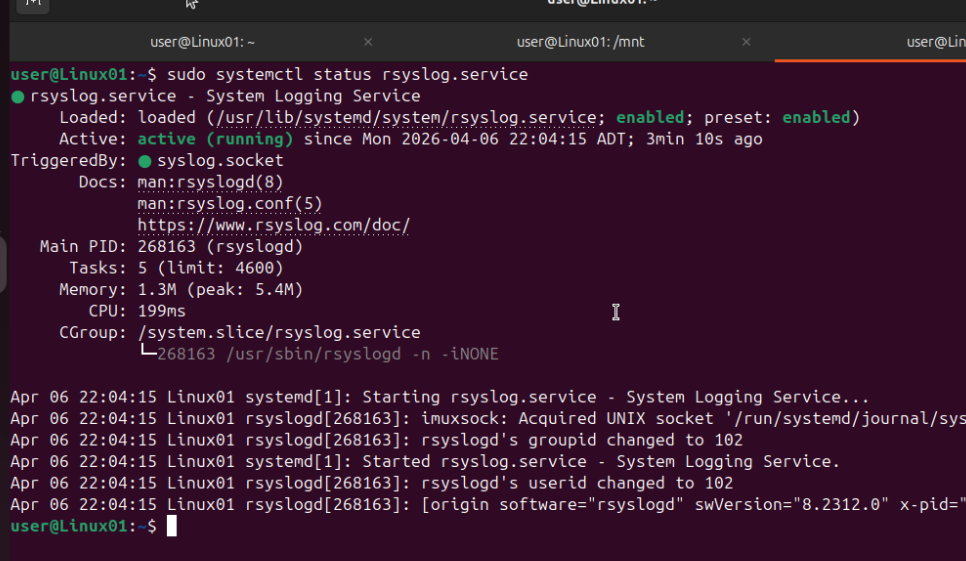
Task: Switch to the user@Linux01: ~ tab
Action: tap(203, 42)
